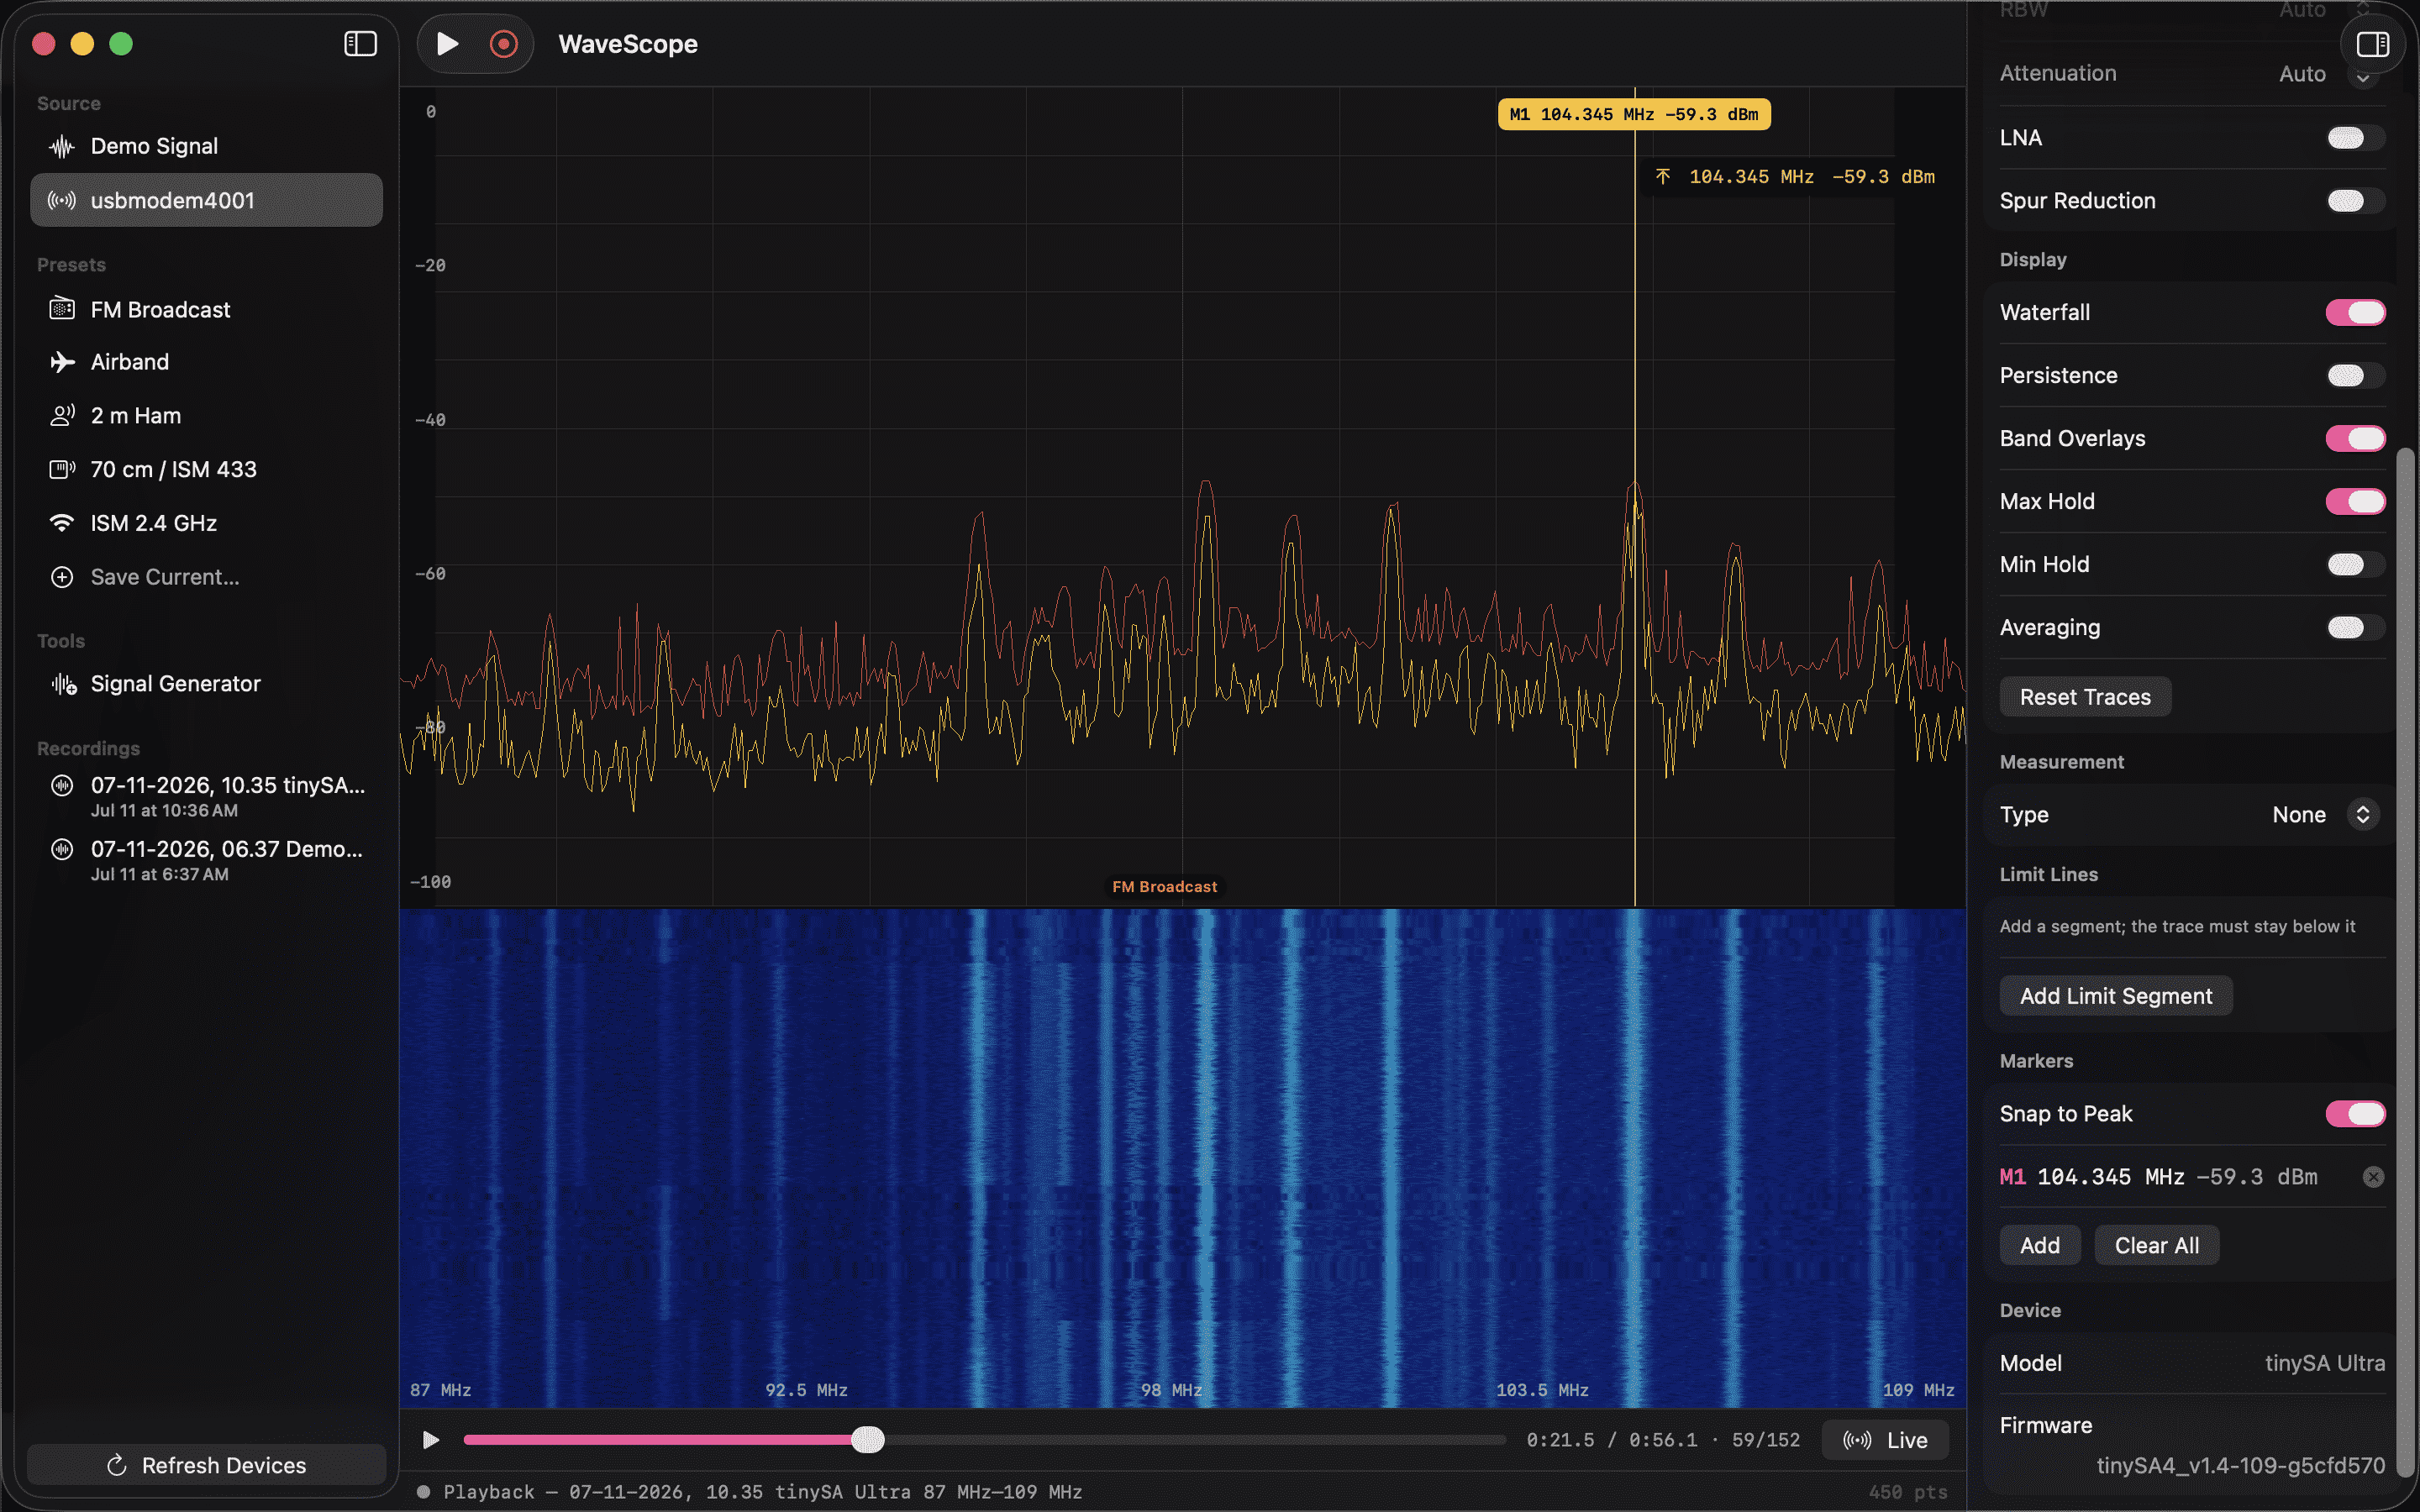Click Refresh Devices
This screenshot has height=1512, width=2420.
point(206,1465)
